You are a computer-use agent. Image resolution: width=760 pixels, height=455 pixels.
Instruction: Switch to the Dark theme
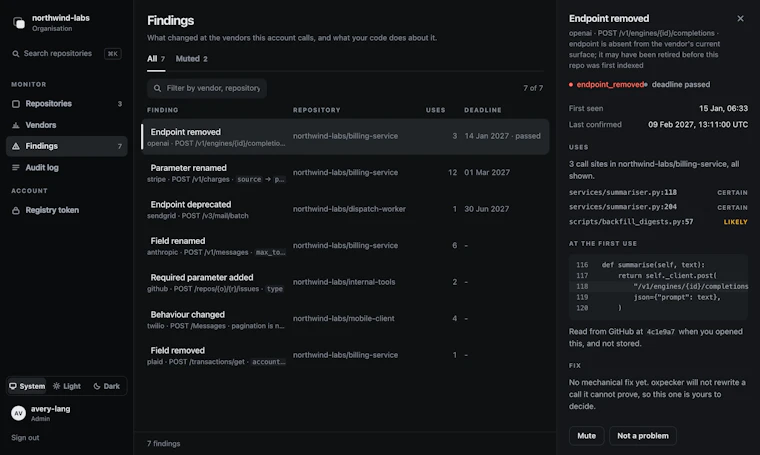tap(107, 386)
